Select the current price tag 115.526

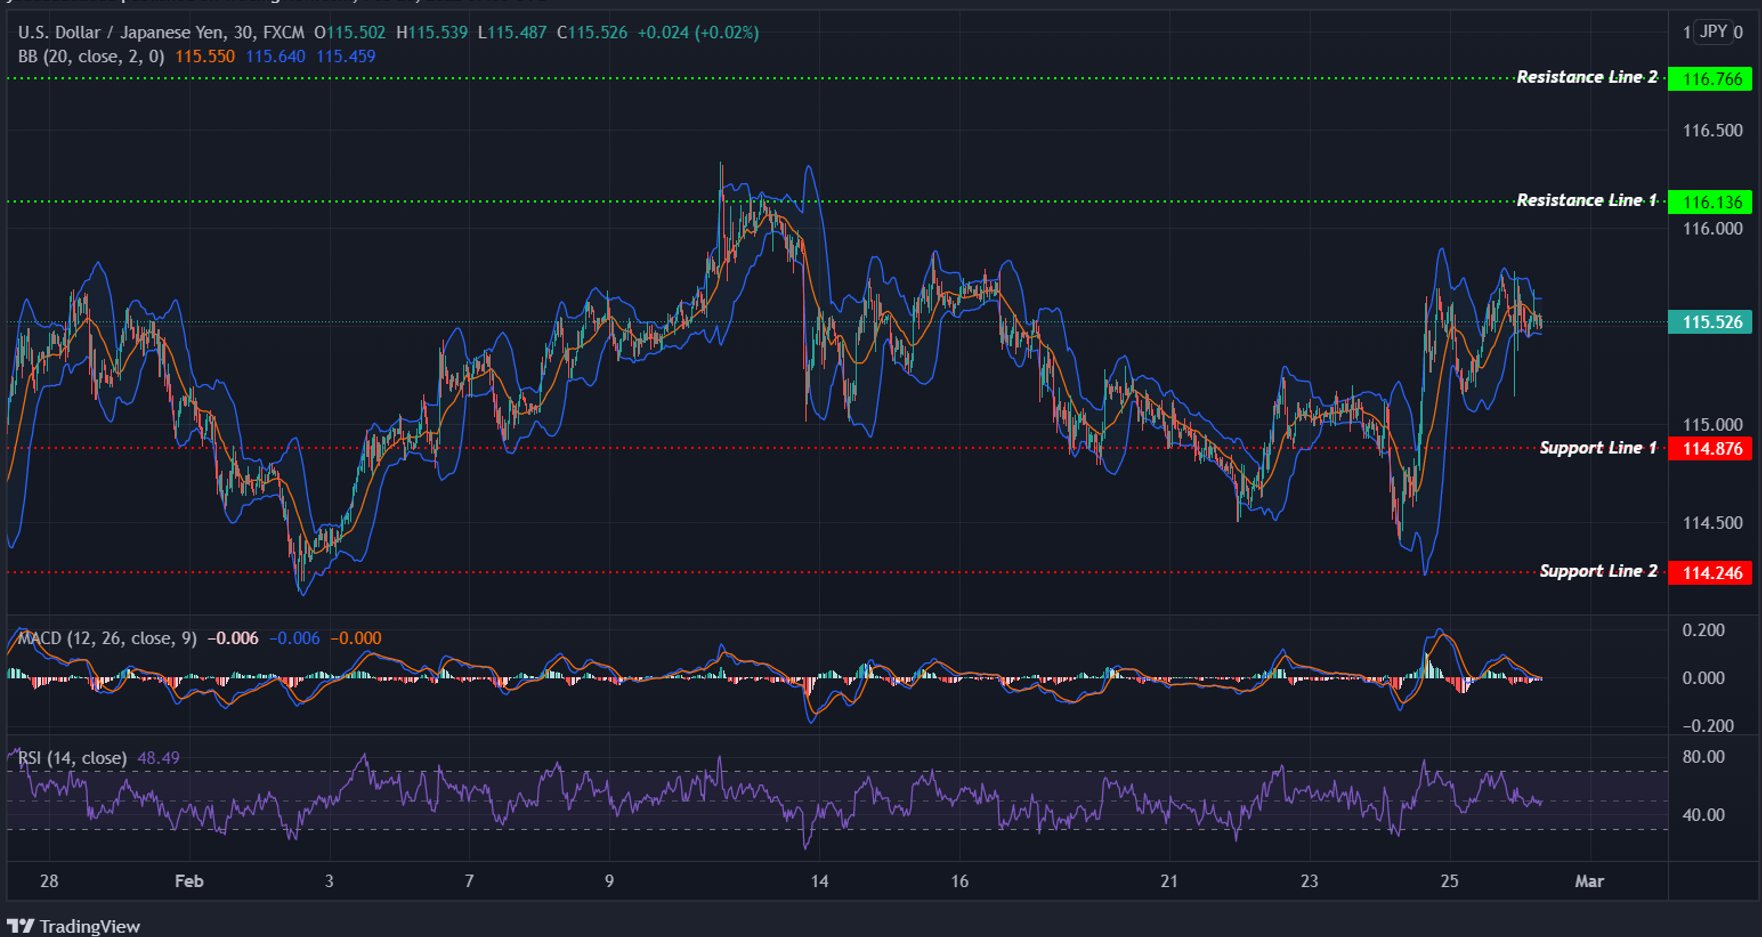click(x=1711, y=322)
